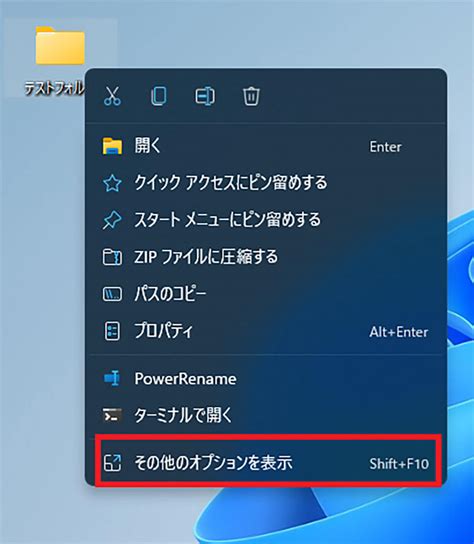Image resolution: width=474 pixels, height=544 pixels.
Task: Click the Shift+F10 shortcut text
Action: [x=399, y=464]
